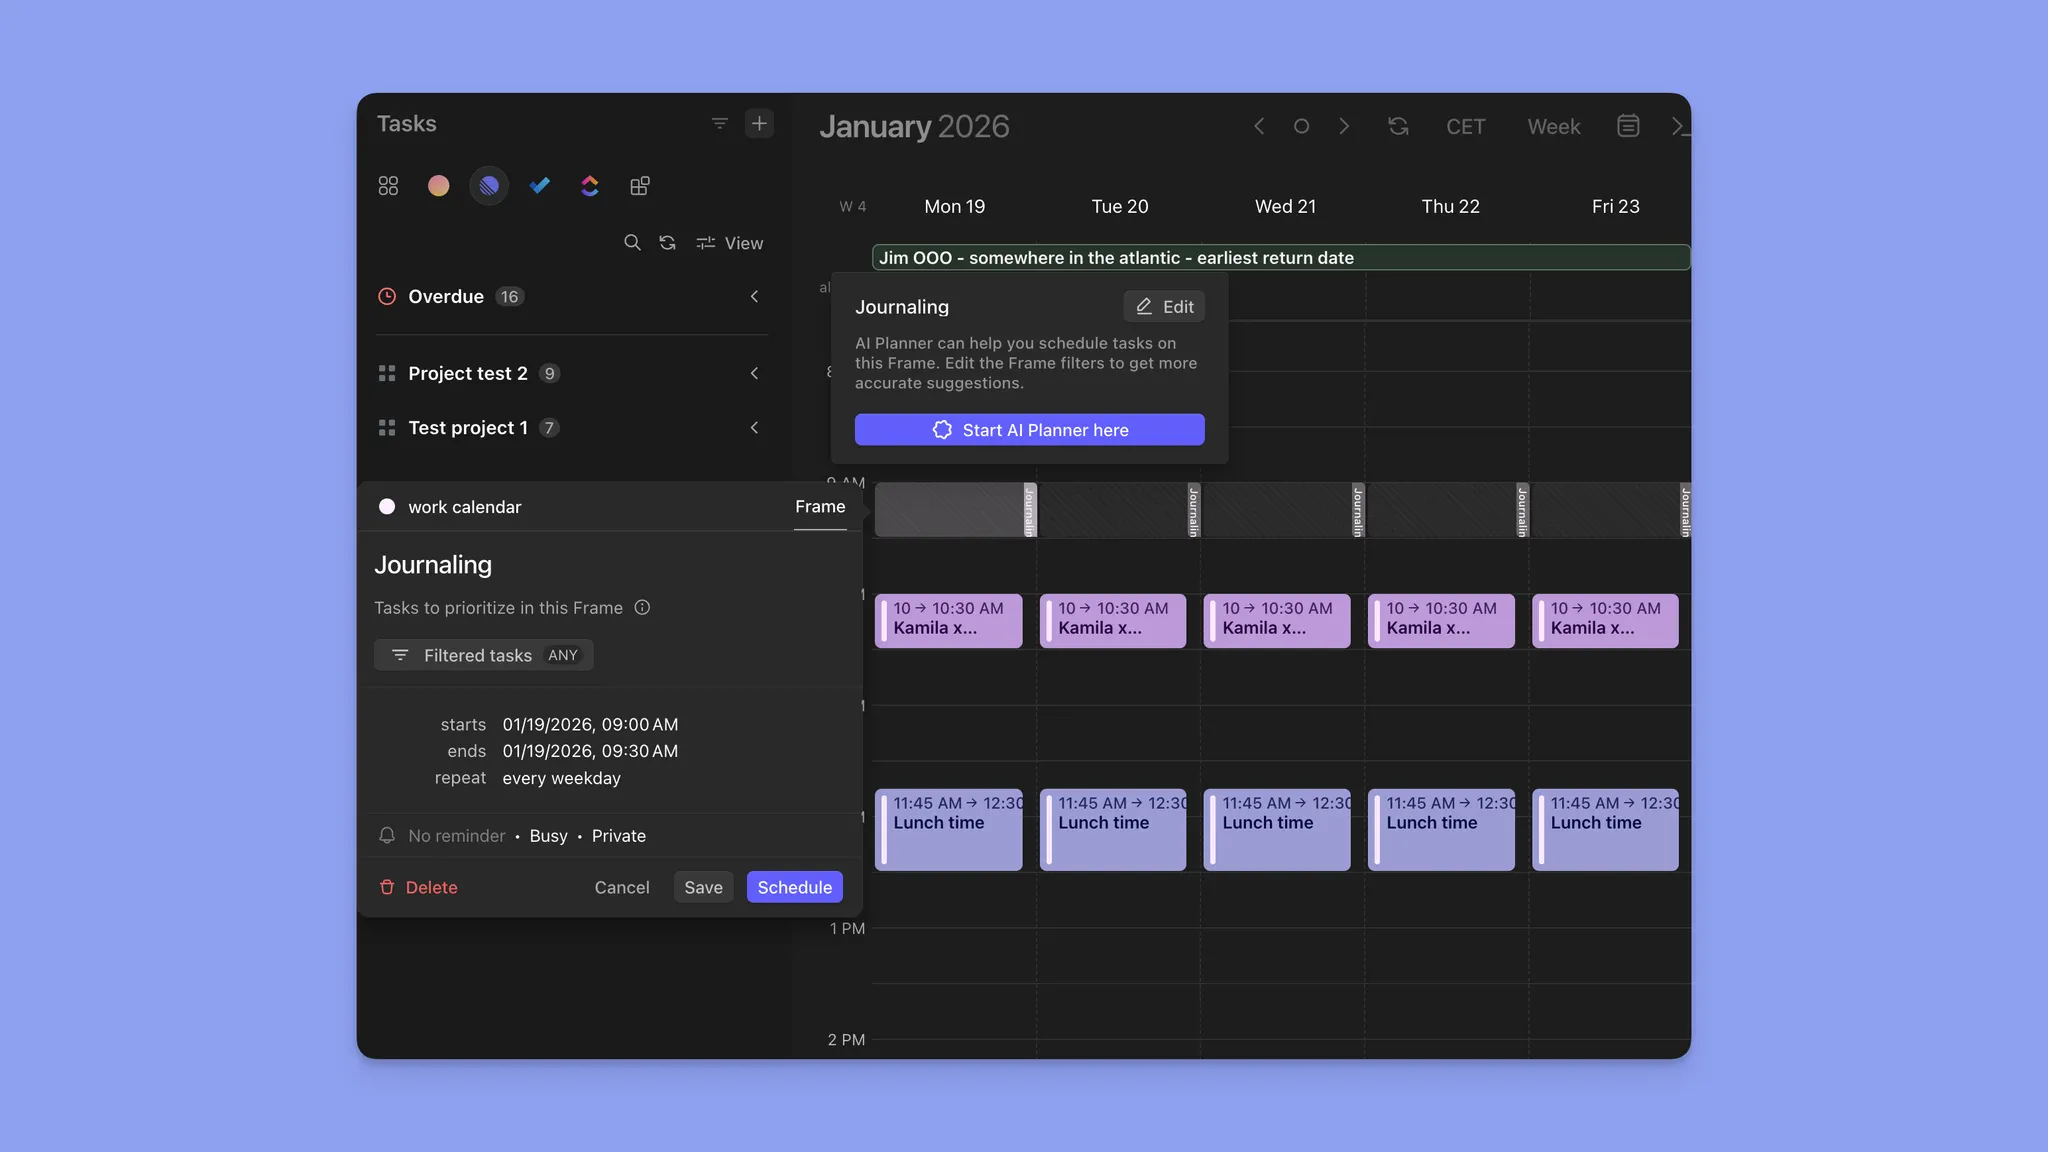Expand Project test 2 list
Image resolution: width=2048 pixels, height=1152 pixels.
pyautogui.click(x=754, y=374)
